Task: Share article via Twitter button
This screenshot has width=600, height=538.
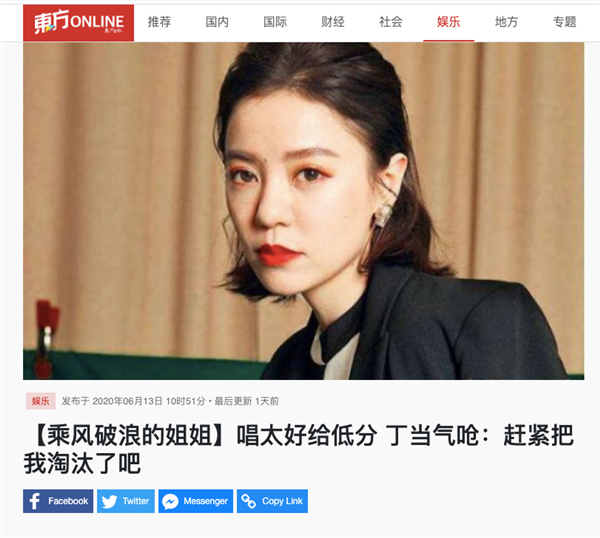Action: tap(126, 501)
